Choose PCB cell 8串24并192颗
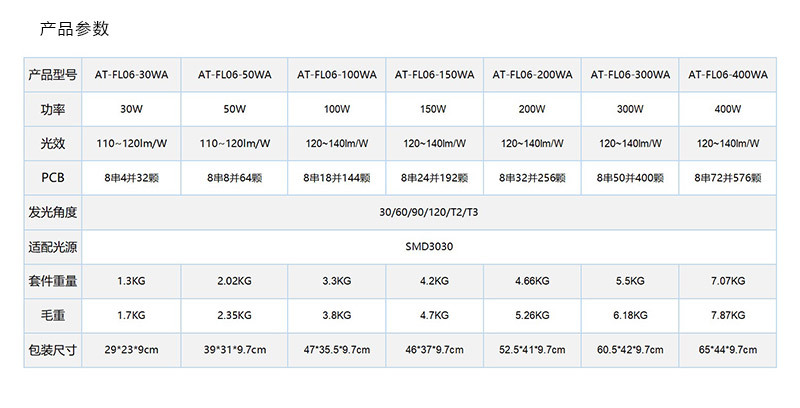The image size is (800, 408). click(x=434, y=178)
